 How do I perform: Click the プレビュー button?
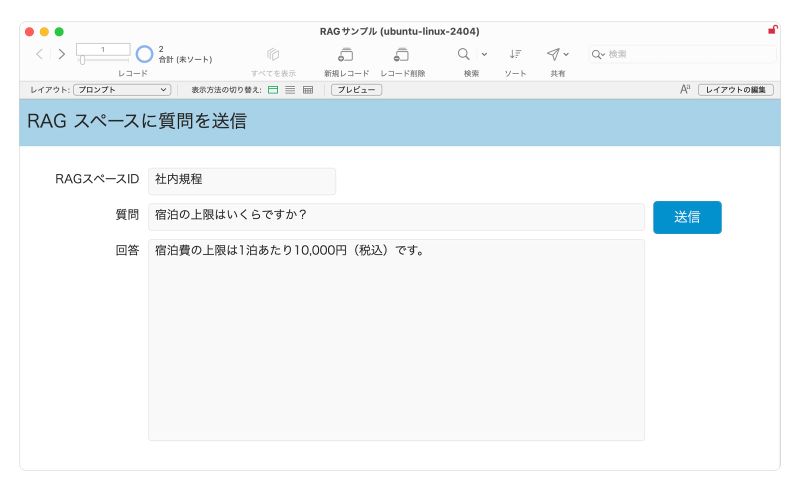(x=356, y=90)
